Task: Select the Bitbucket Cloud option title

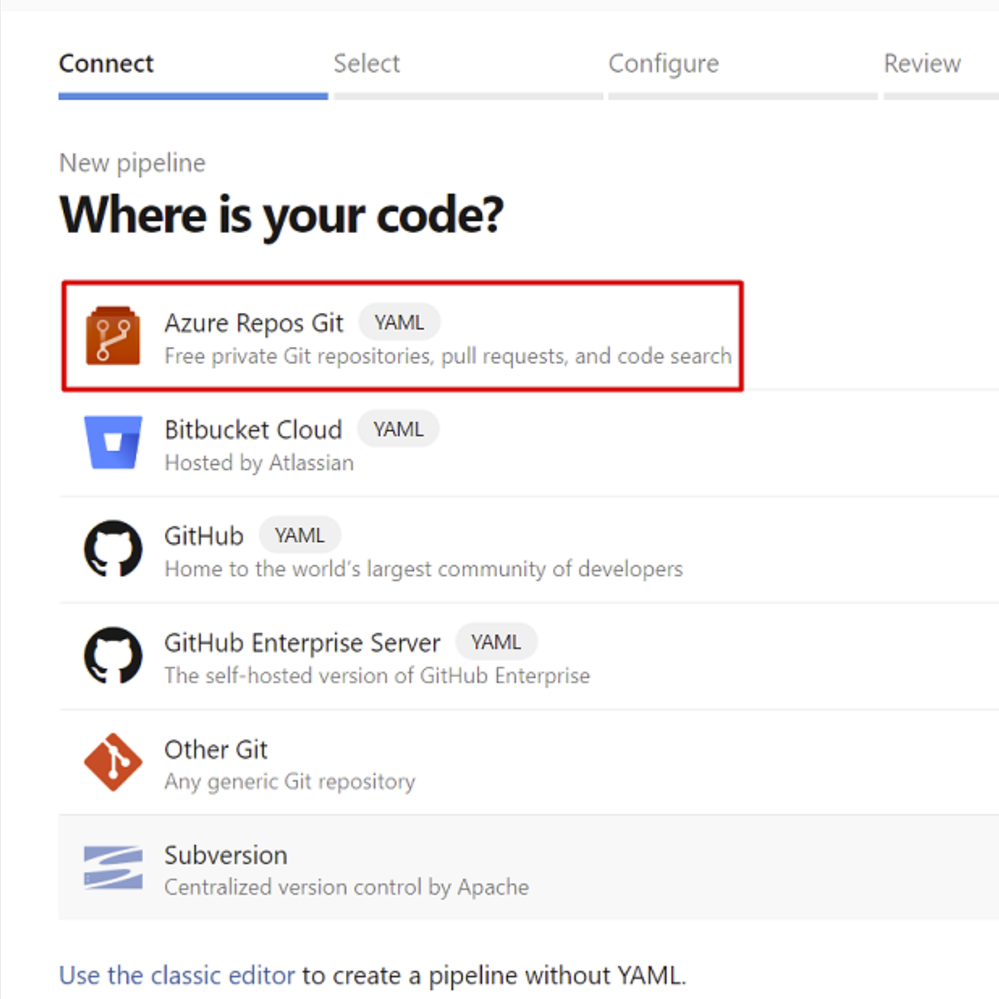Action: click(x=253, y=430)
